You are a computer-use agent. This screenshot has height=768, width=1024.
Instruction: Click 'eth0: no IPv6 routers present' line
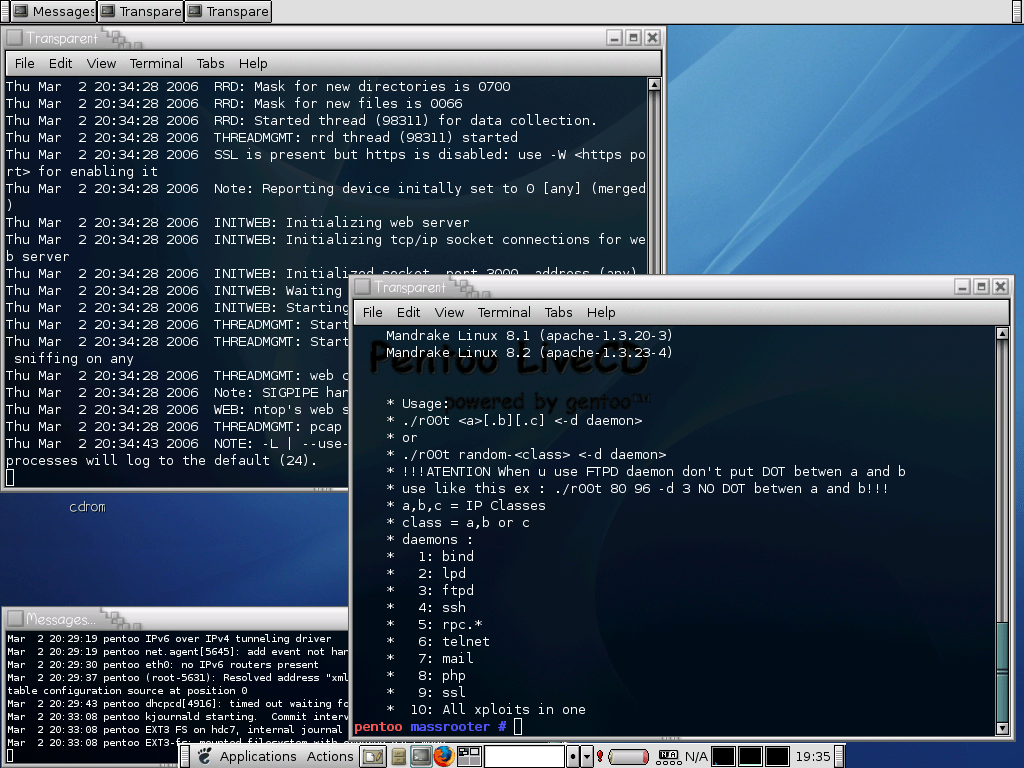click(163, 664)
